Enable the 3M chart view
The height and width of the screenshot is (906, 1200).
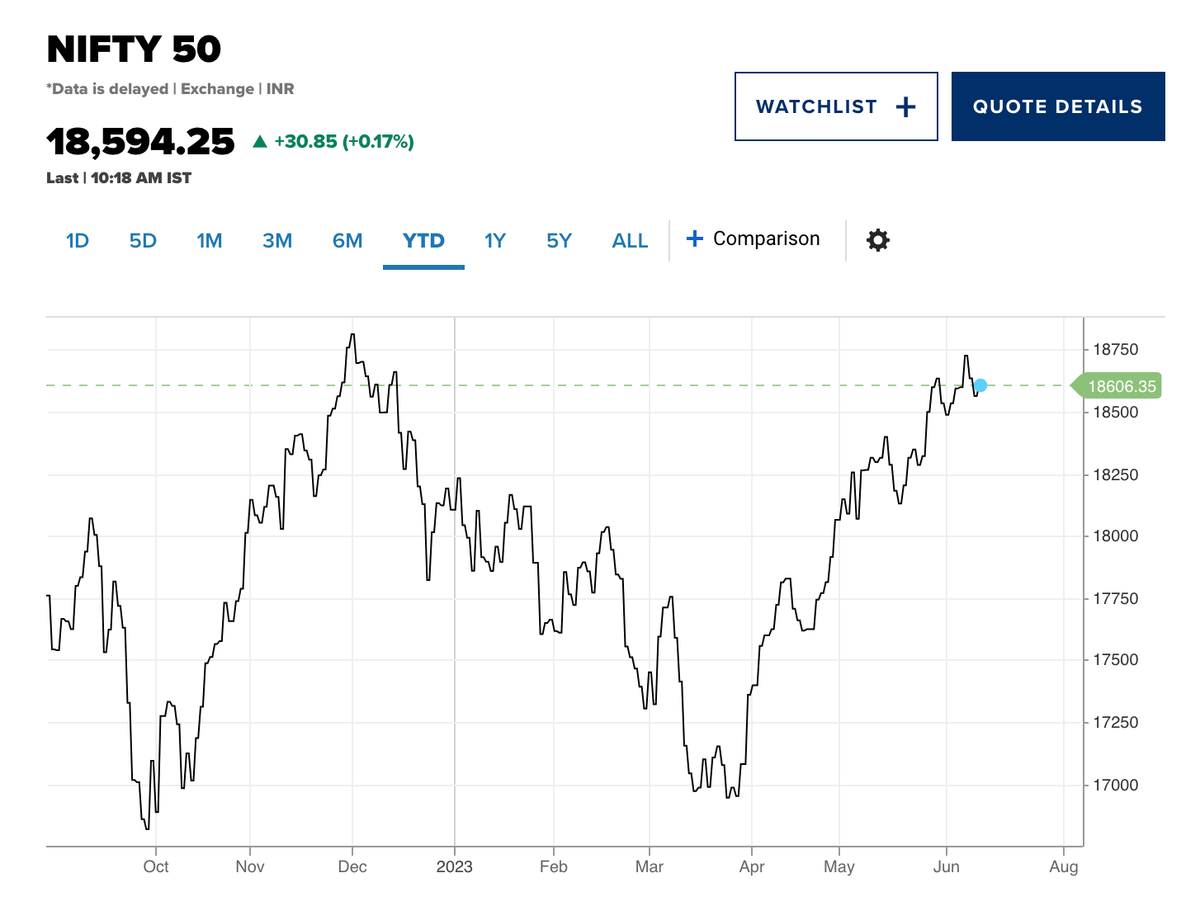277,240
